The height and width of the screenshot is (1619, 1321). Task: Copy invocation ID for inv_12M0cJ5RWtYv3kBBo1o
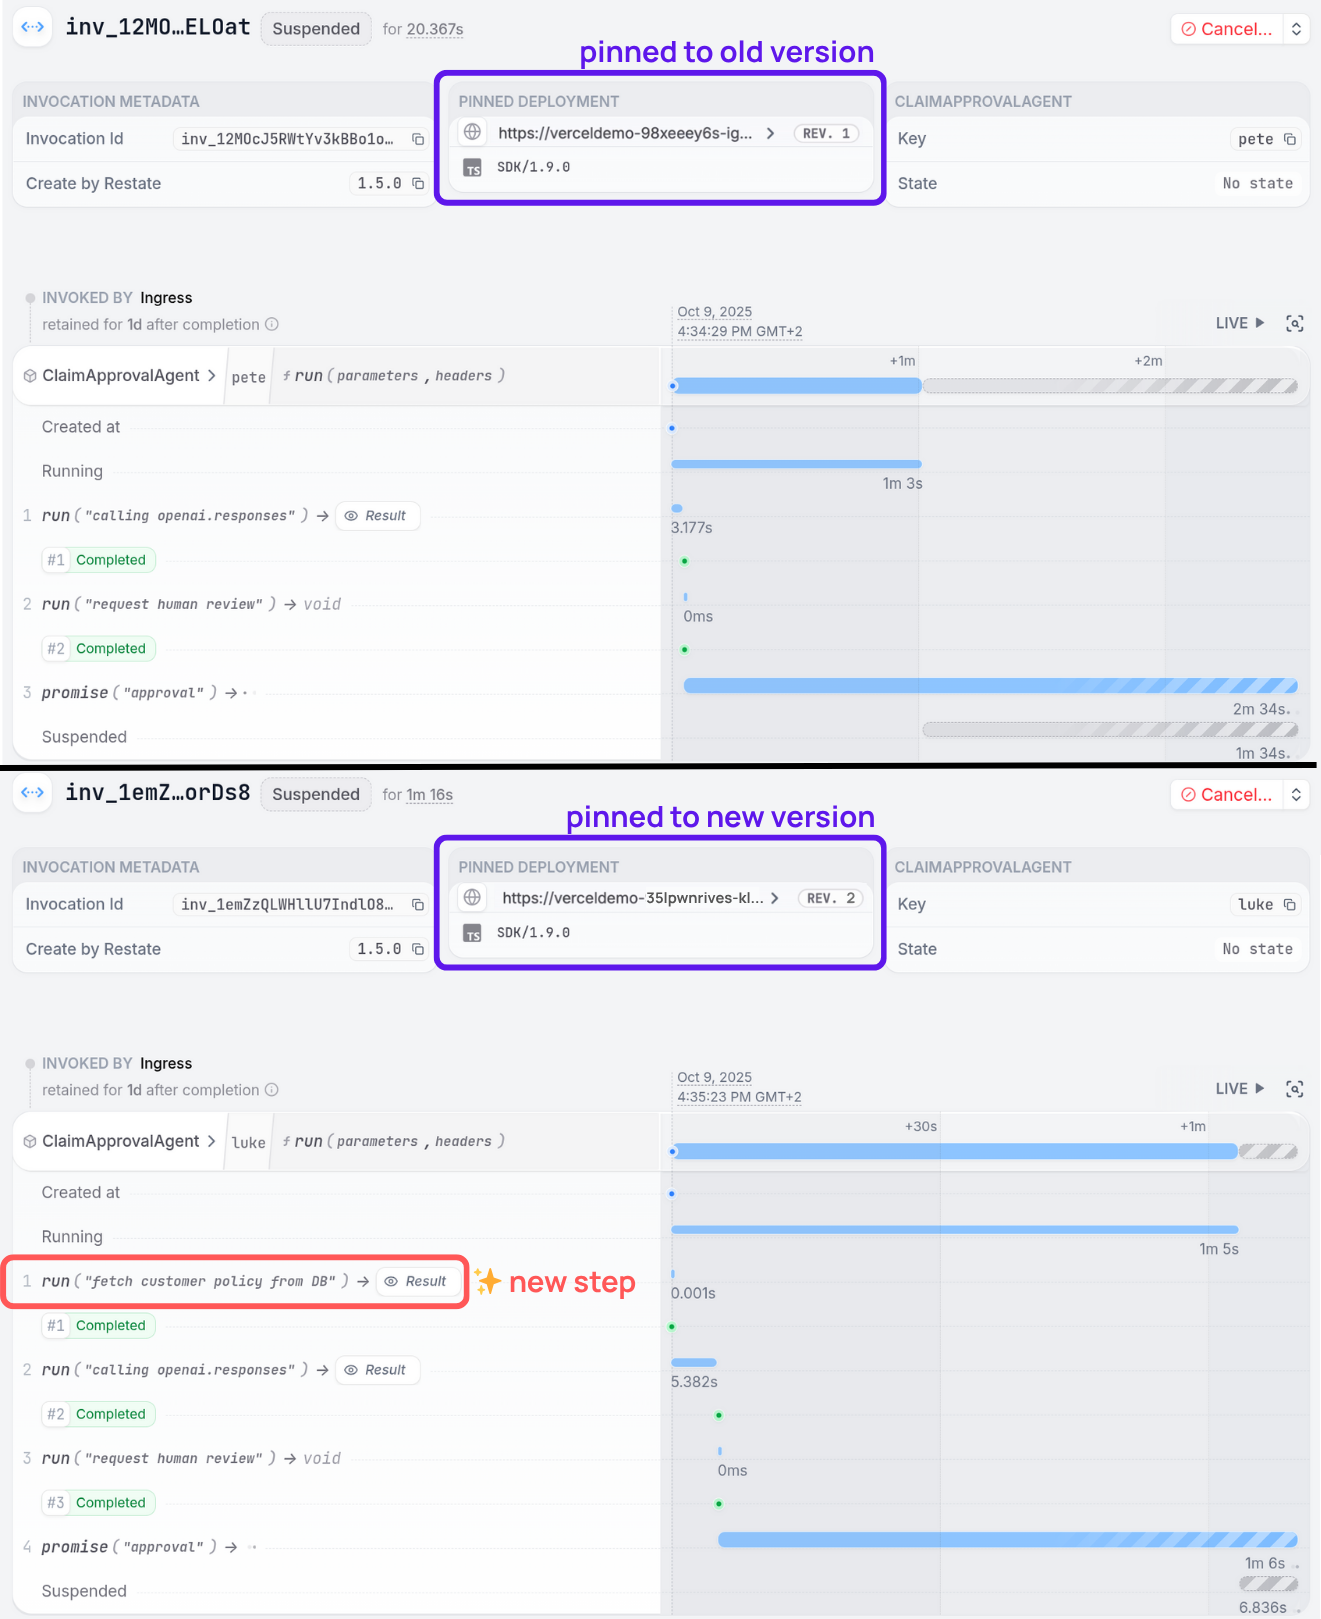pos(418,139)
